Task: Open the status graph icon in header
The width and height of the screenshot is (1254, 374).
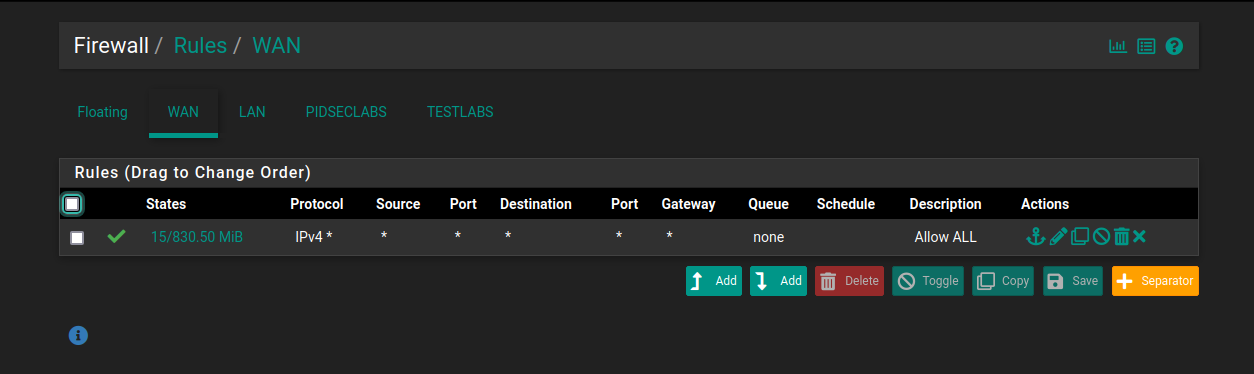Action: coord(1118,46)
